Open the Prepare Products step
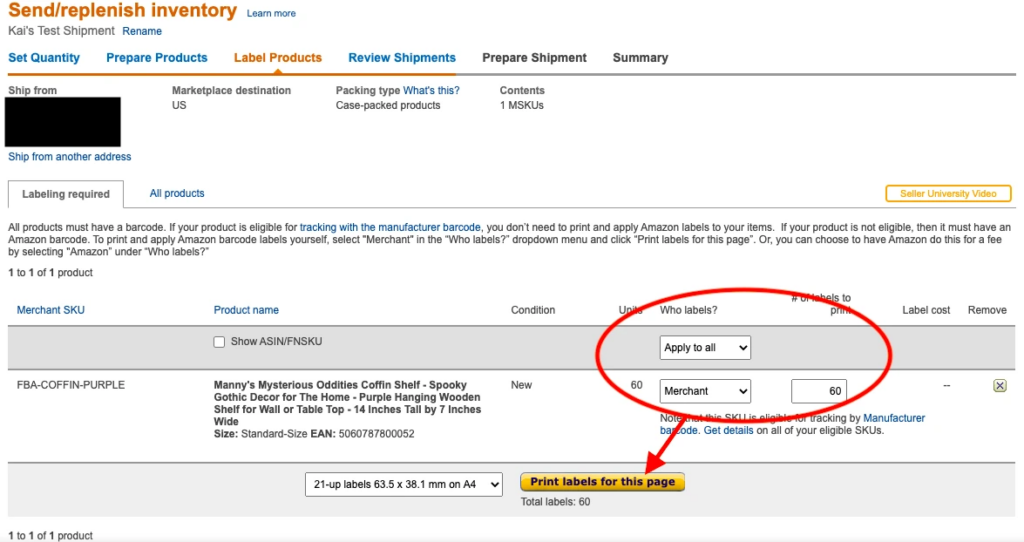Screen dimensions: 1024x542 click(157, 58)
